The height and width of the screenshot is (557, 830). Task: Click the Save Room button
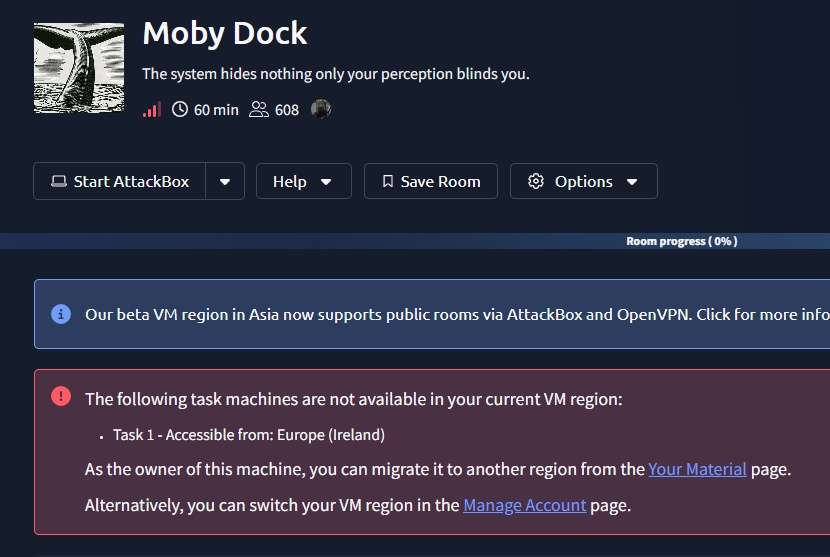[430, 182]
